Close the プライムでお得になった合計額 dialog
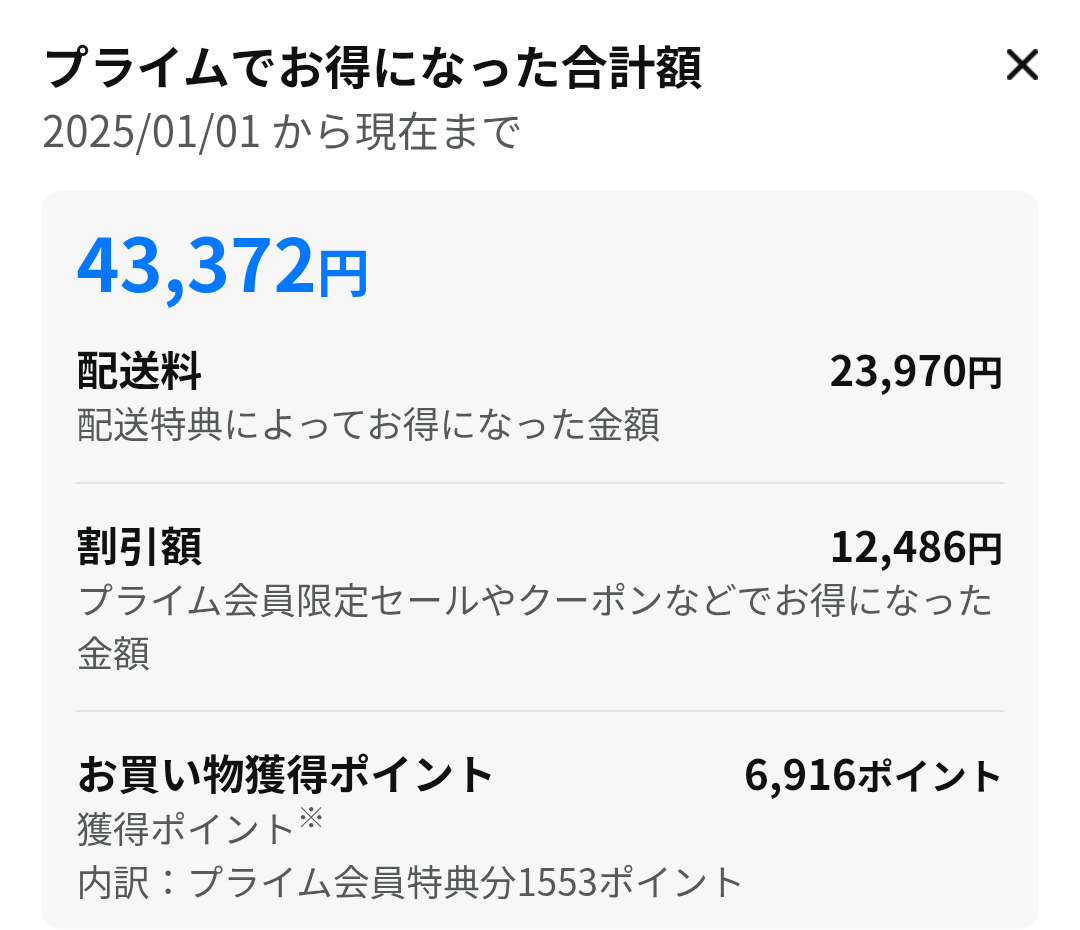 [1022, 66]
